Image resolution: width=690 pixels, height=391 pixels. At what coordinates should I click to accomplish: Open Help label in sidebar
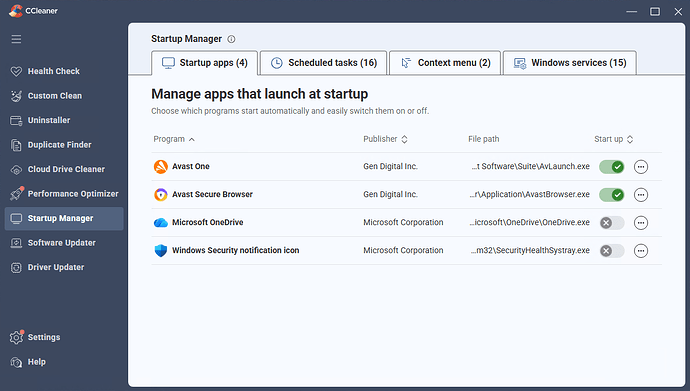pyautogui.click(x=37, y=362)
